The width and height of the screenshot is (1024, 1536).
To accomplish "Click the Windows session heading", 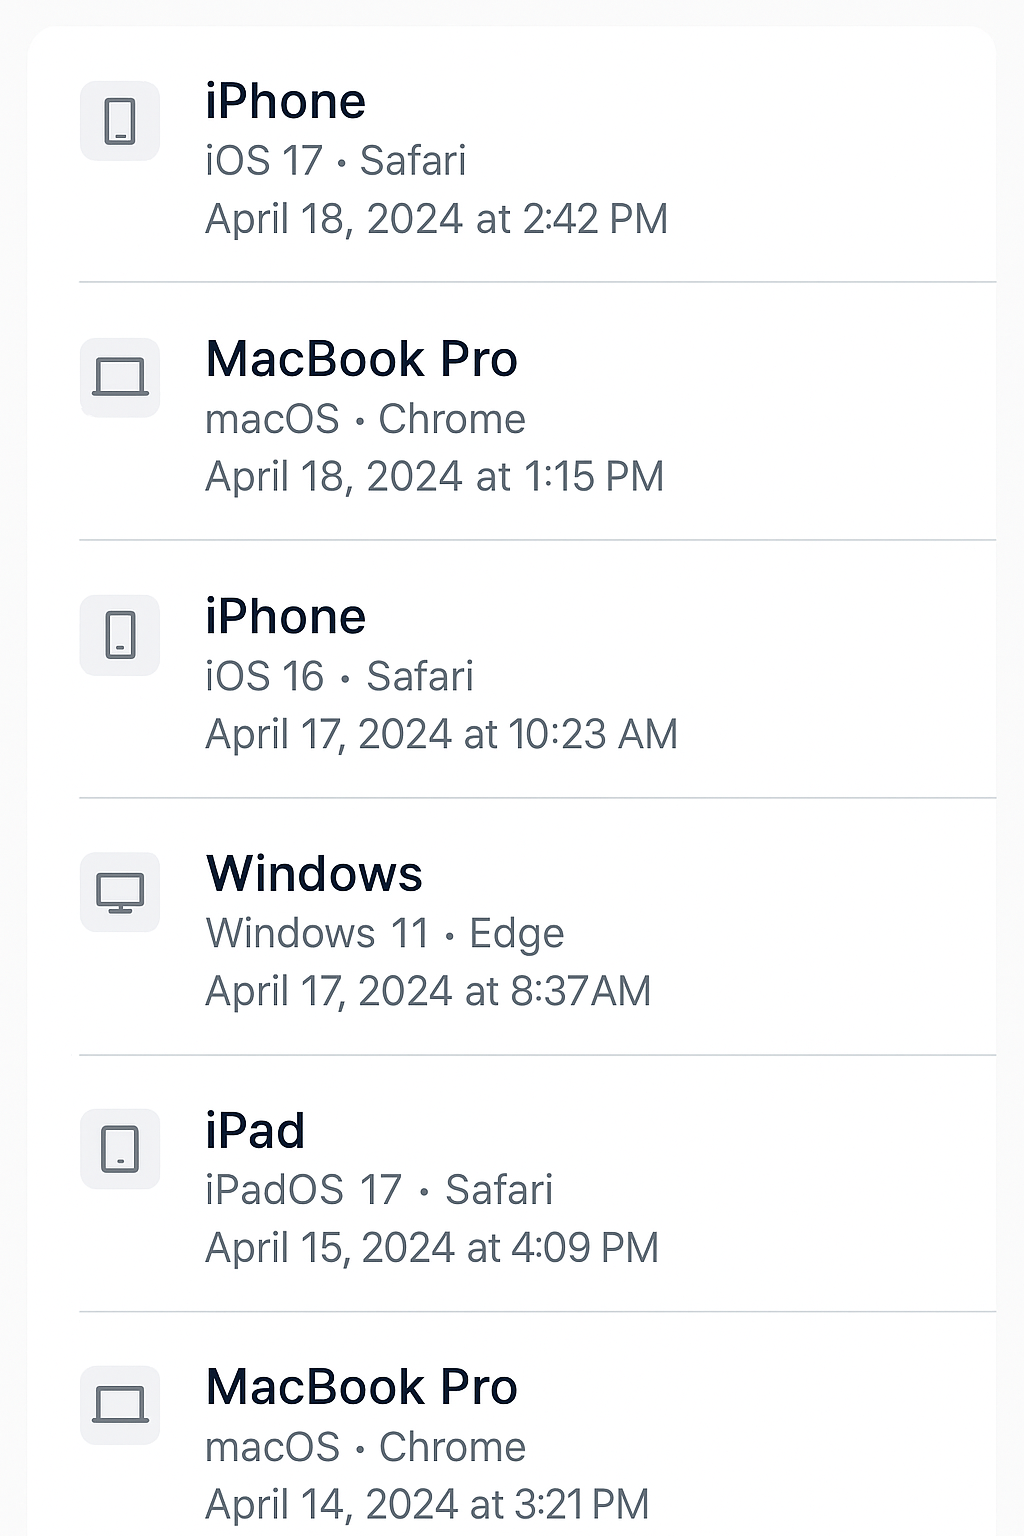I will click(x=313, y=873).
